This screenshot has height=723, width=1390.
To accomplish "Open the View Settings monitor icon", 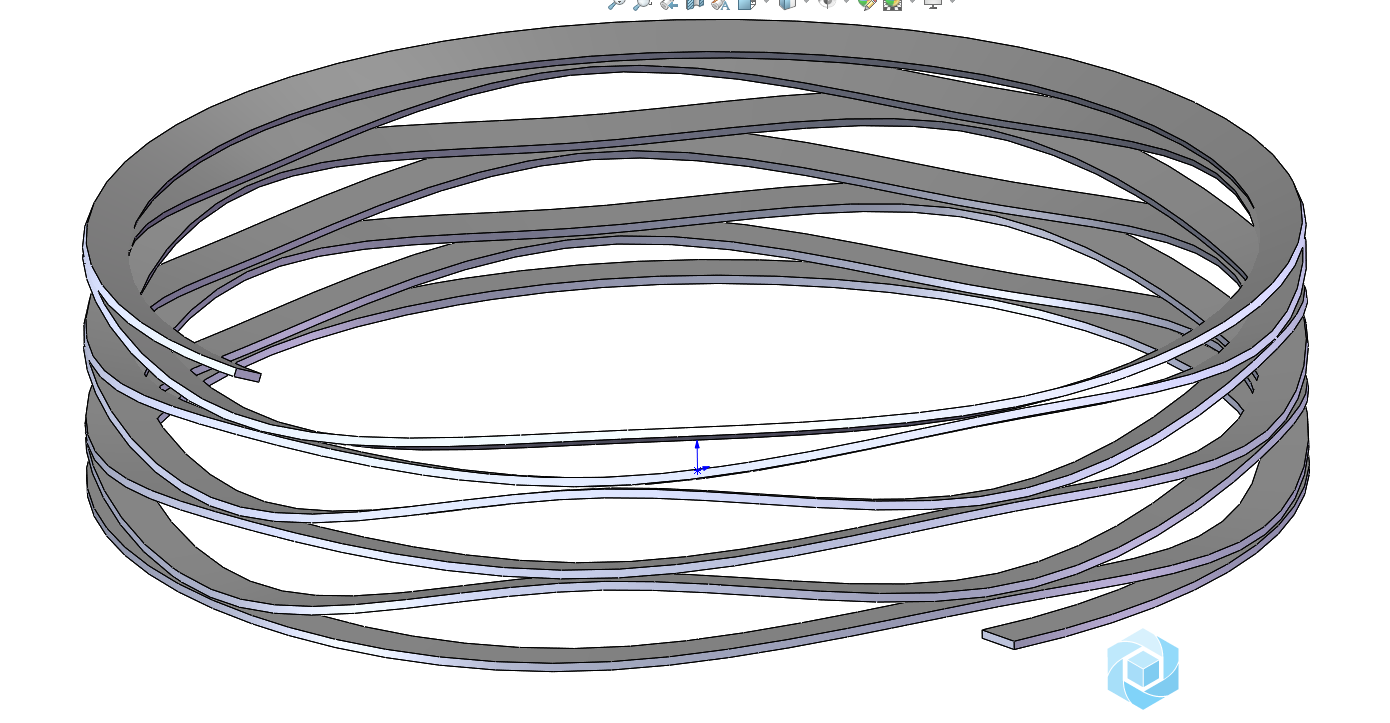I will (x=933, y=3).
